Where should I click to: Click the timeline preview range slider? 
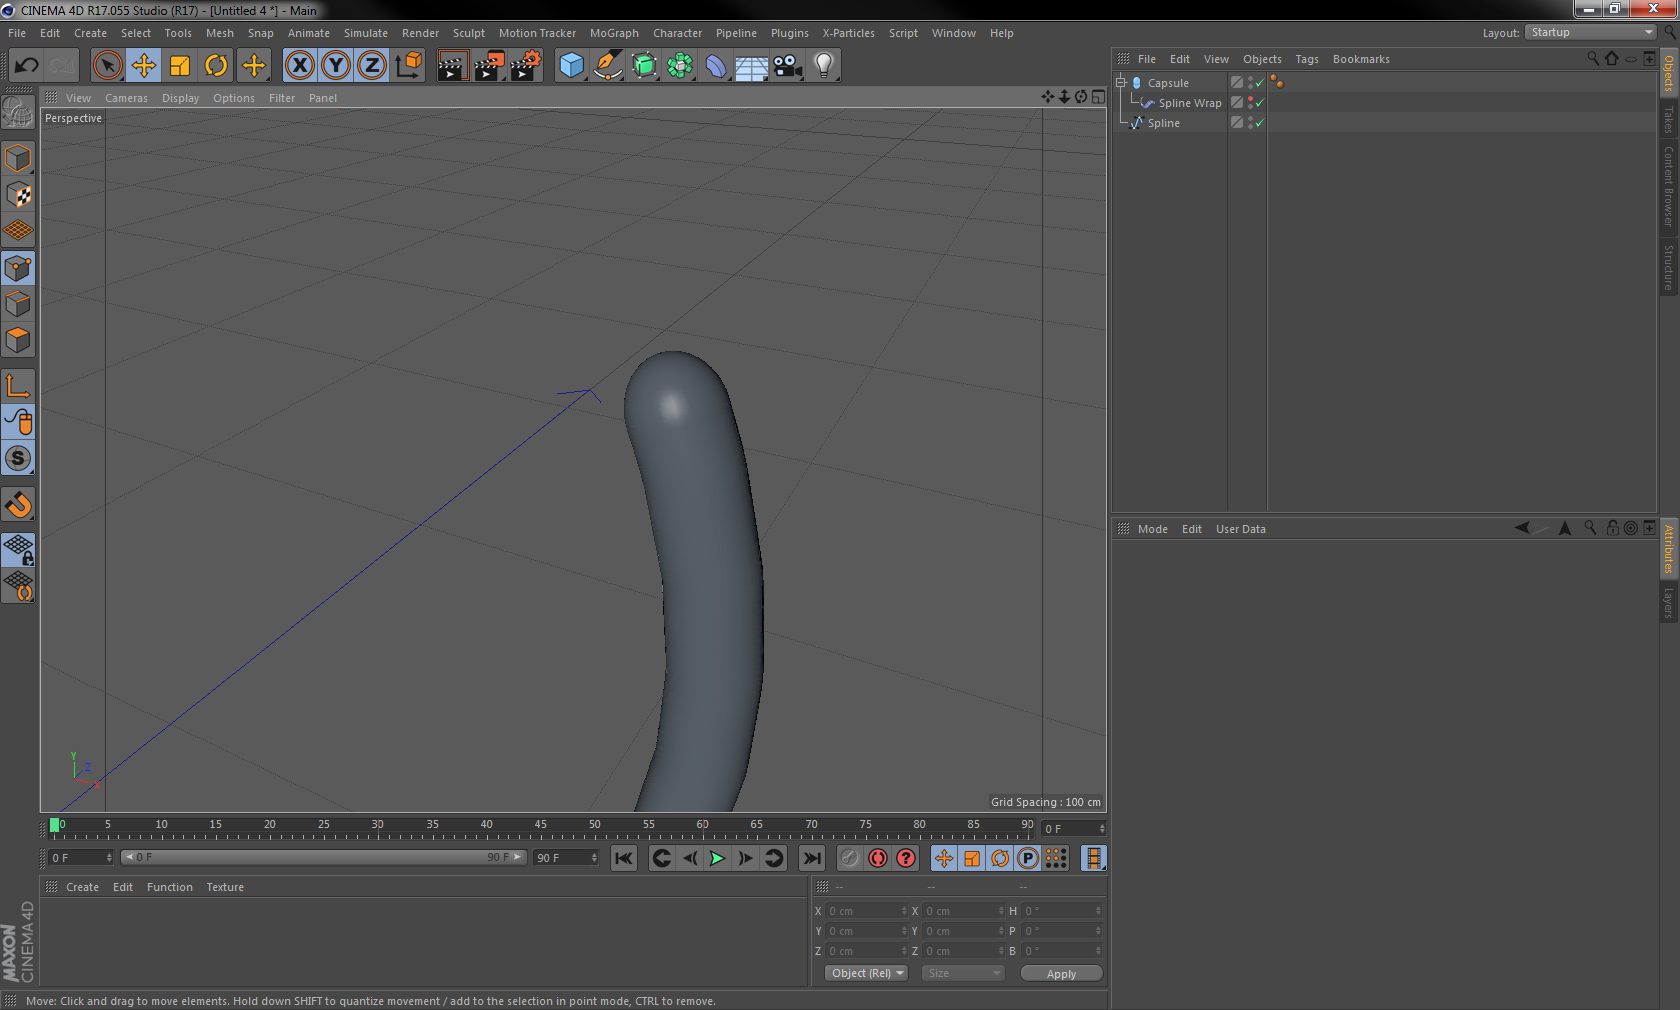tap(324, 858)
